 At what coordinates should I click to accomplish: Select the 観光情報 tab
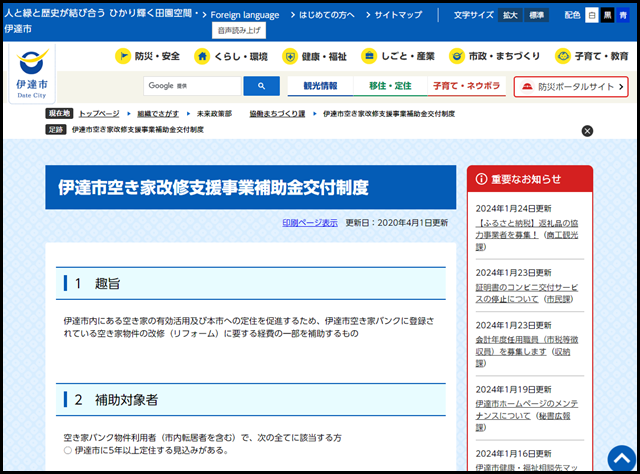click(x=320, y=86)
